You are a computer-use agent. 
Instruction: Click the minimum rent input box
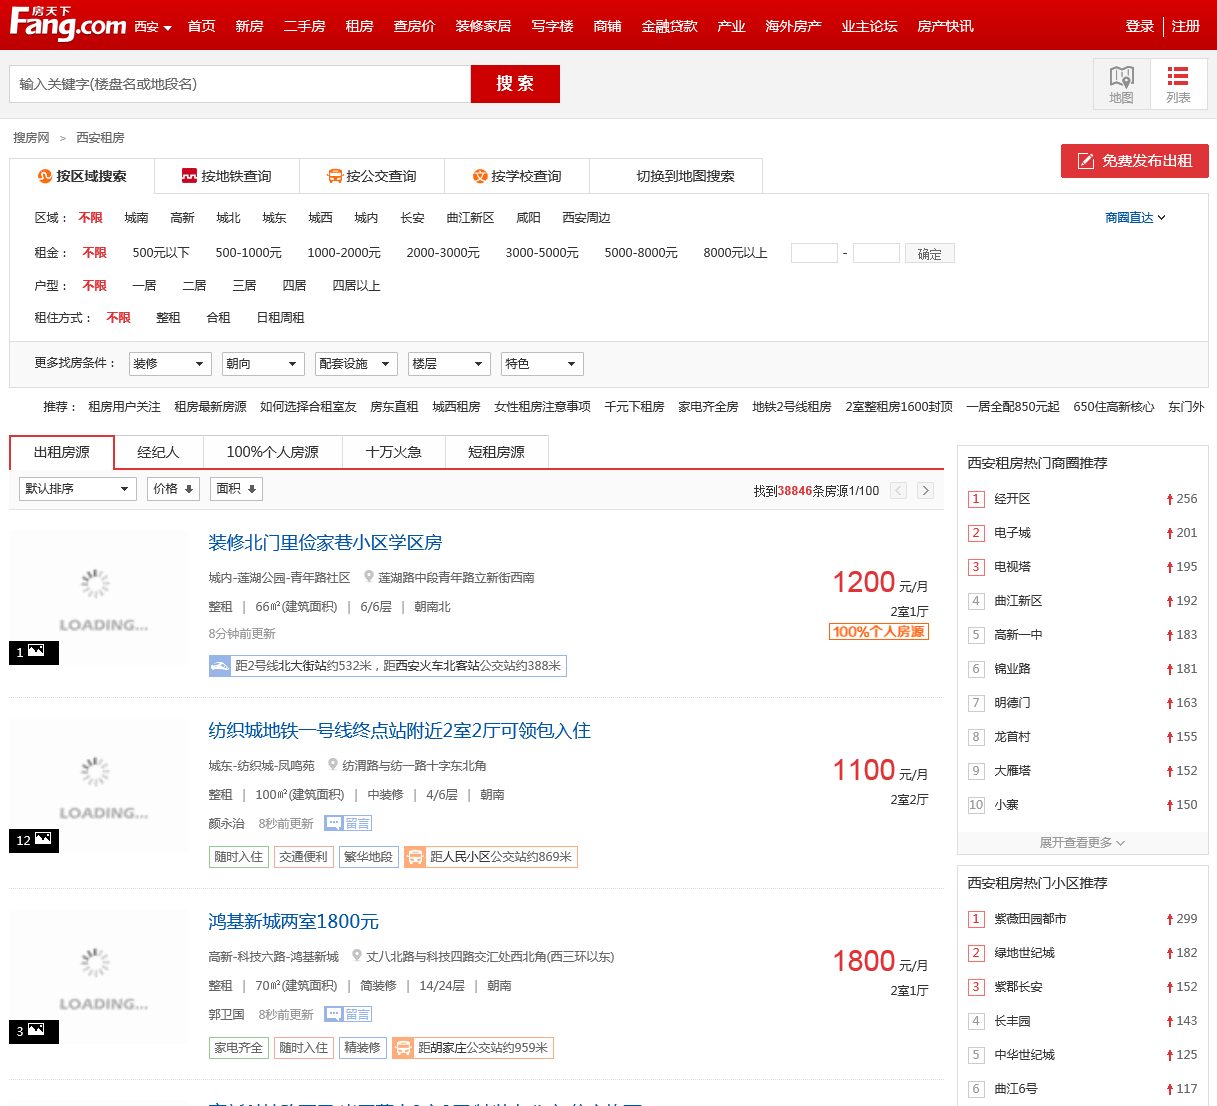[814, 253]
